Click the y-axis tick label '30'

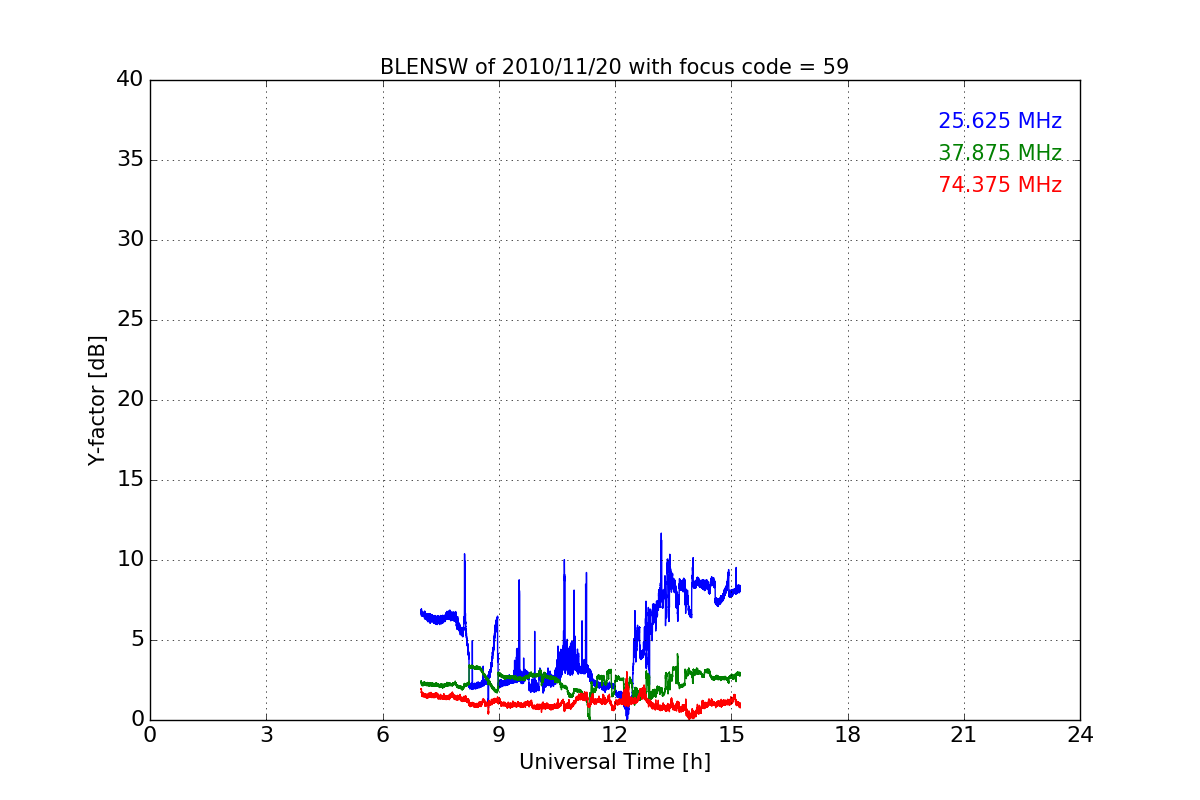click(x=130, y=240)
